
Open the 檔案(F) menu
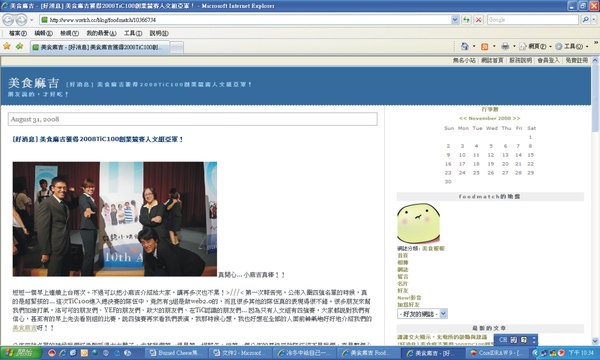coord(18,34)
